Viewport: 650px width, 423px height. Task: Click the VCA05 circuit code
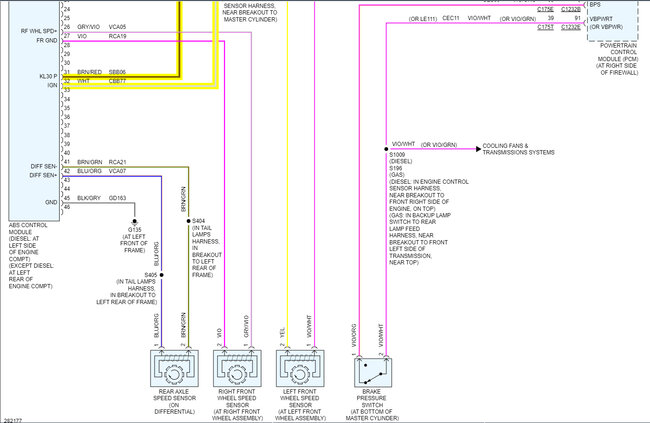(117, 27)
